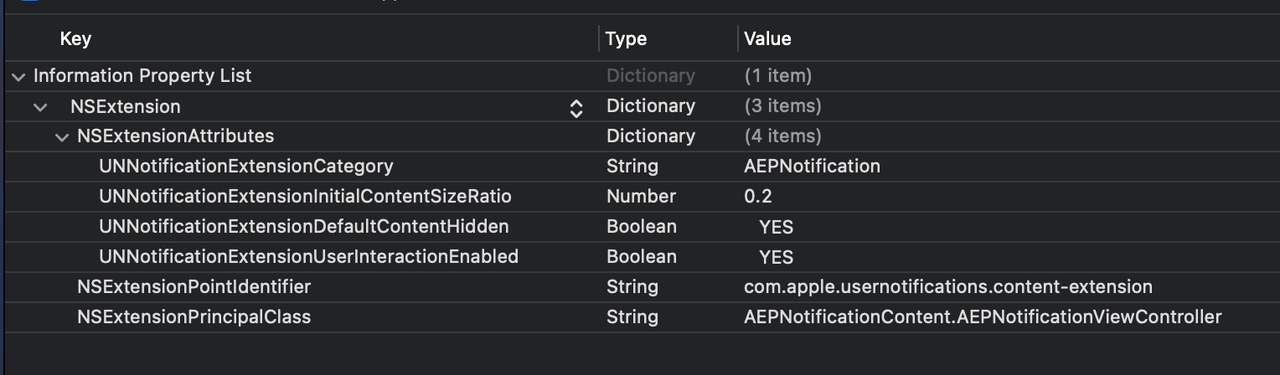Click YES value for DefaultContentHidden

pos(776,227)
